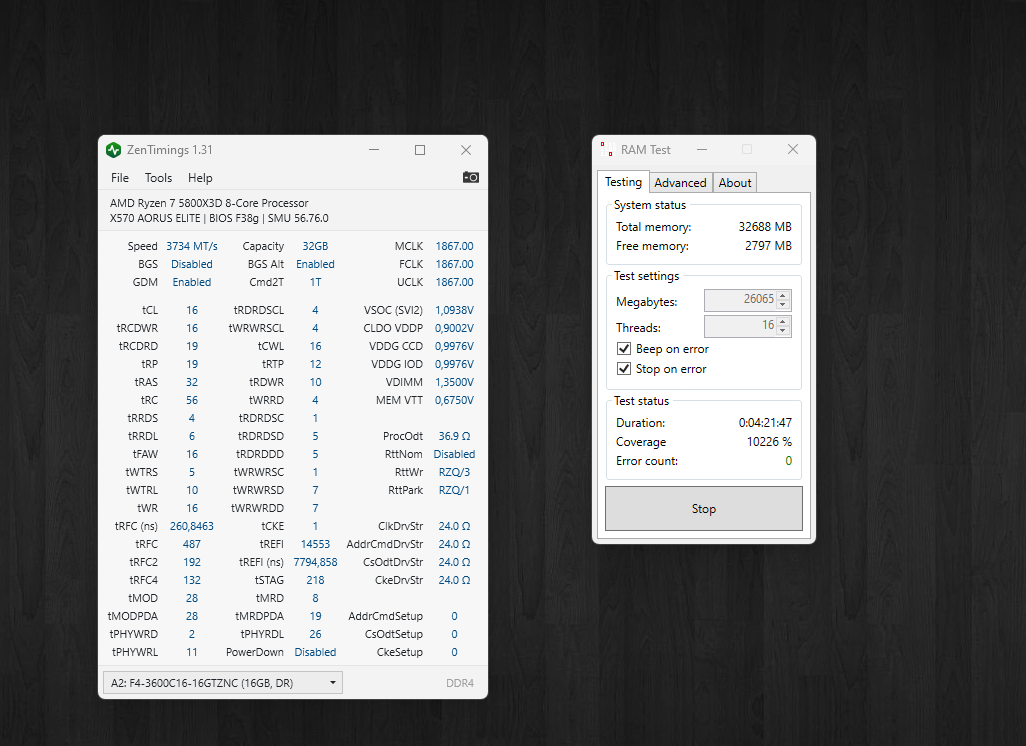
Task: Click the Duration value 0:04:21:47
Action: 765,423
